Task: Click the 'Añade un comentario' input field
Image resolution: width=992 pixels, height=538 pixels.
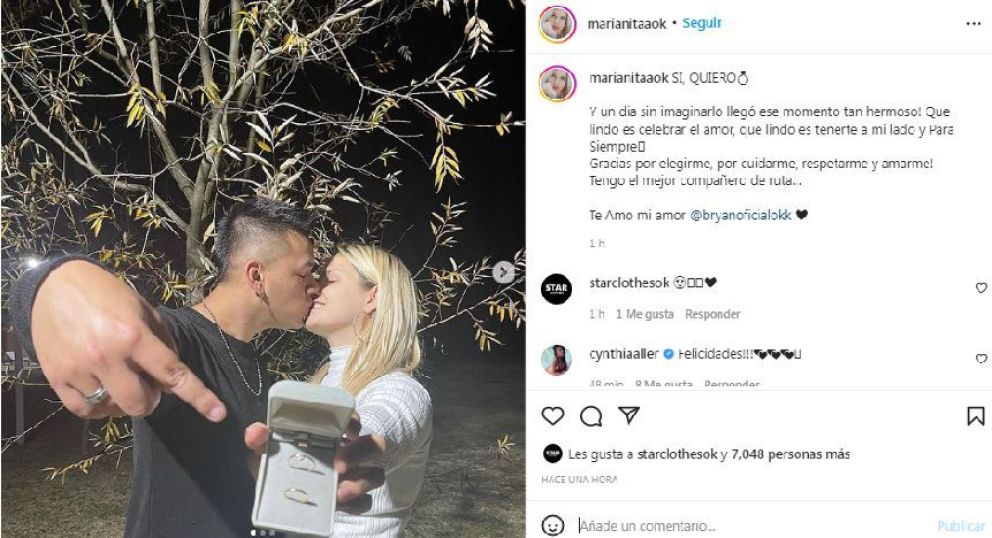Action: click(753, 526)
